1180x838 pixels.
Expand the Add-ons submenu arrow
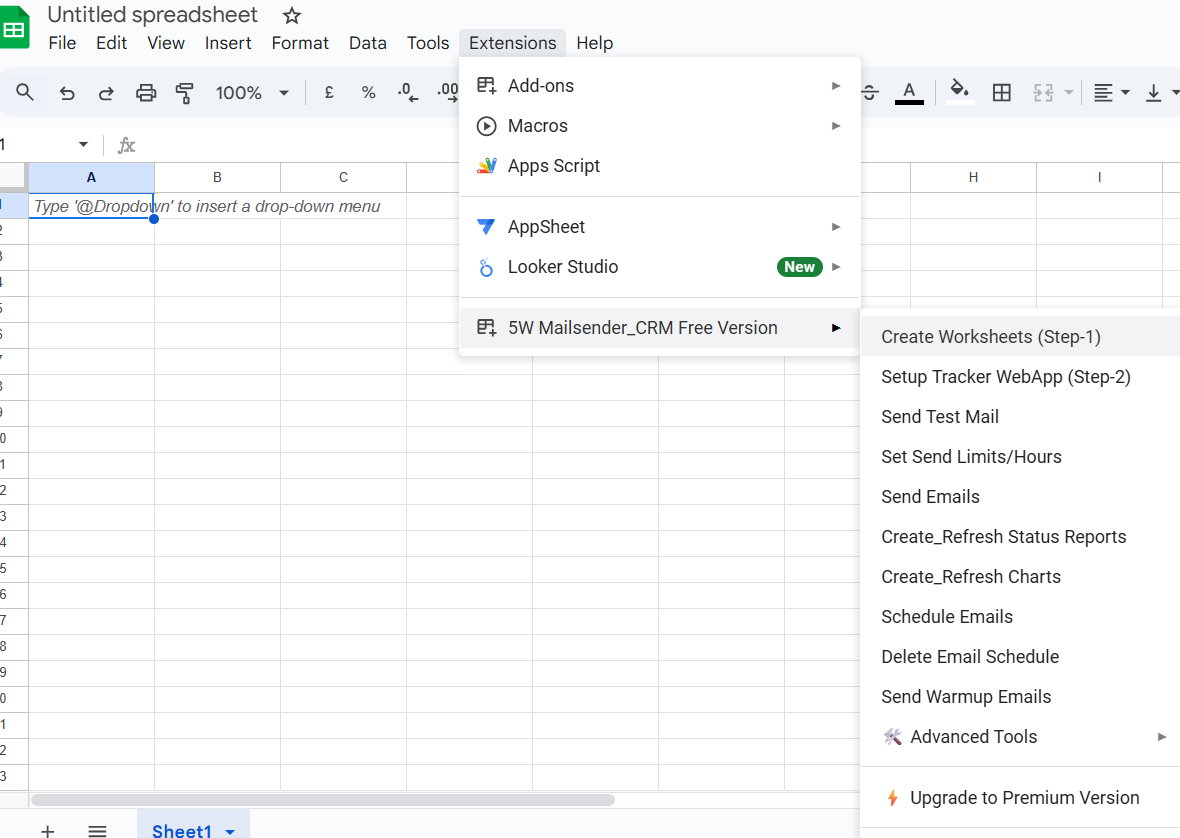[835, 86]
